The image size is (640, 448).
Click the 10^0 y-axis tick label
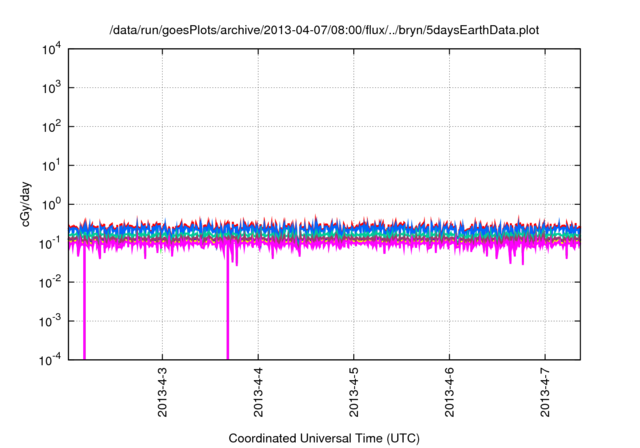[52, 204]
